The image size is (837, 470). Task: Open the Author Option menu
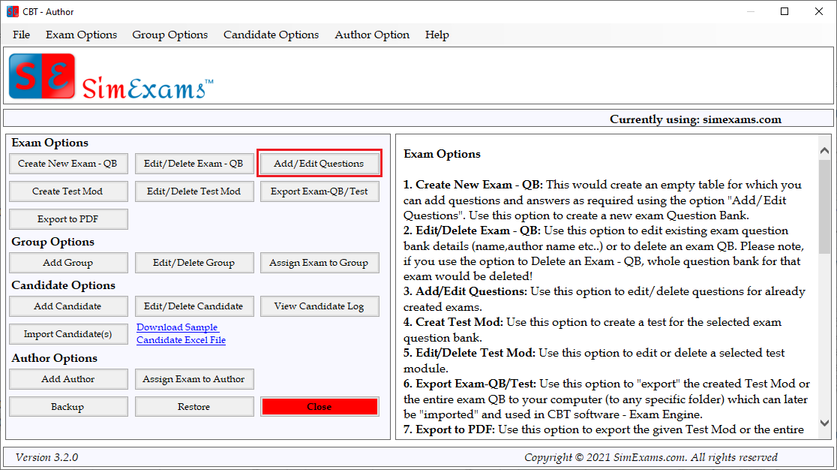pos(372,35)
